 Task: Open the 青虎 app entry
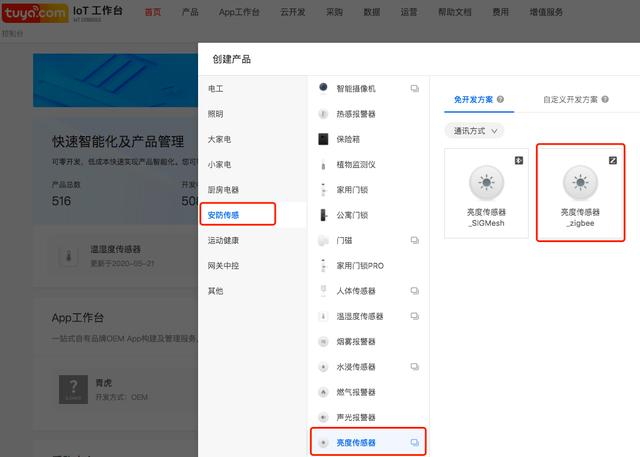104,383
